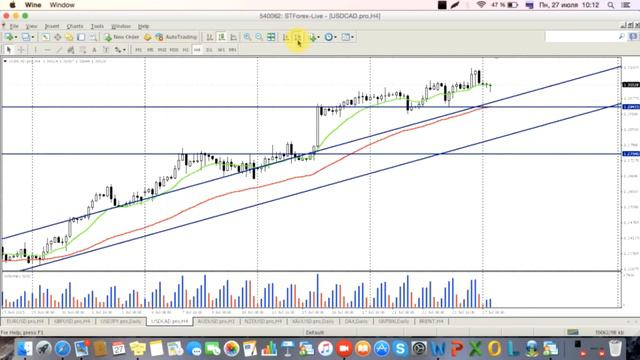Image resolution: width=640 pixels, height=360 pixels.
Task: Open the Strategy Tester icon
Action: [x=93, y=37]
